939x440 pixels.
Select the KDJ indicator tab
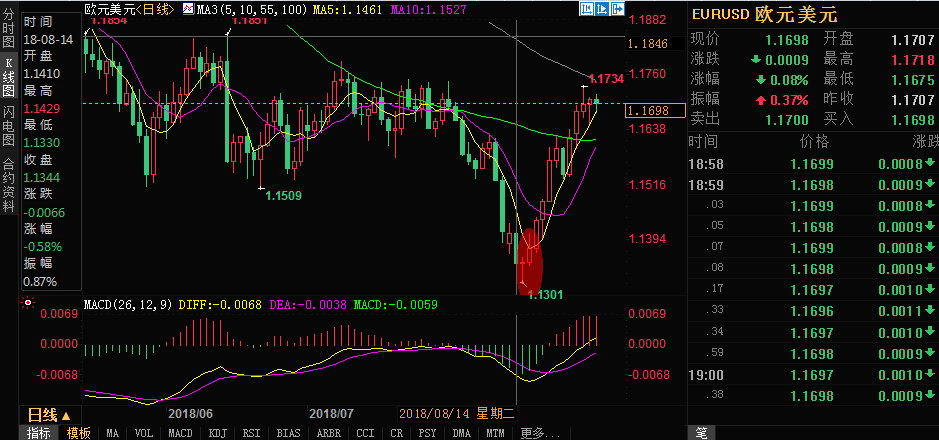pyautogui.click(x=216, y=433)
